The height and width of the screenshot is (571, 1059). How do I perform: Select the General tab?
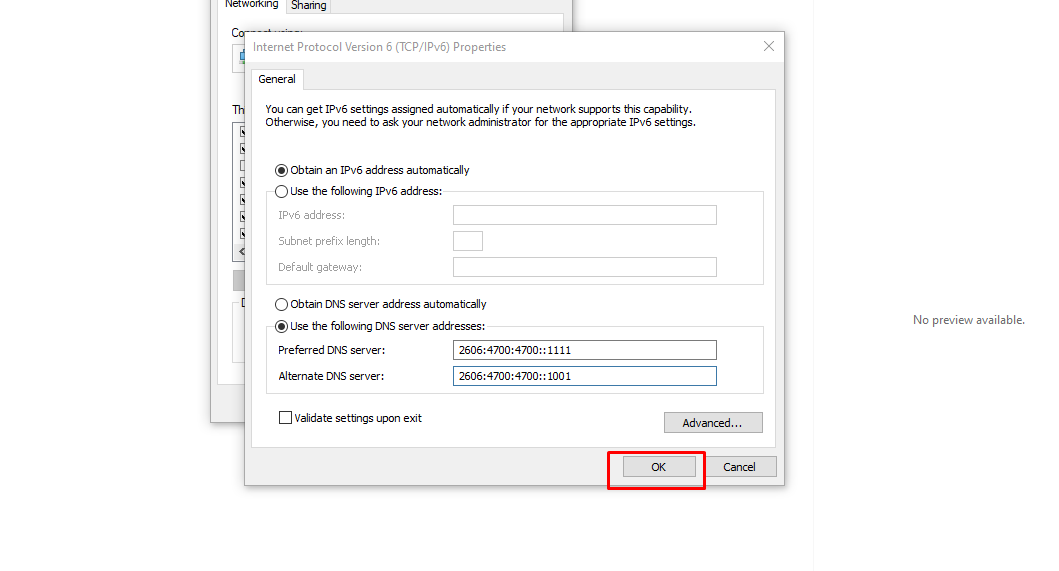click(x=277, y=79)
